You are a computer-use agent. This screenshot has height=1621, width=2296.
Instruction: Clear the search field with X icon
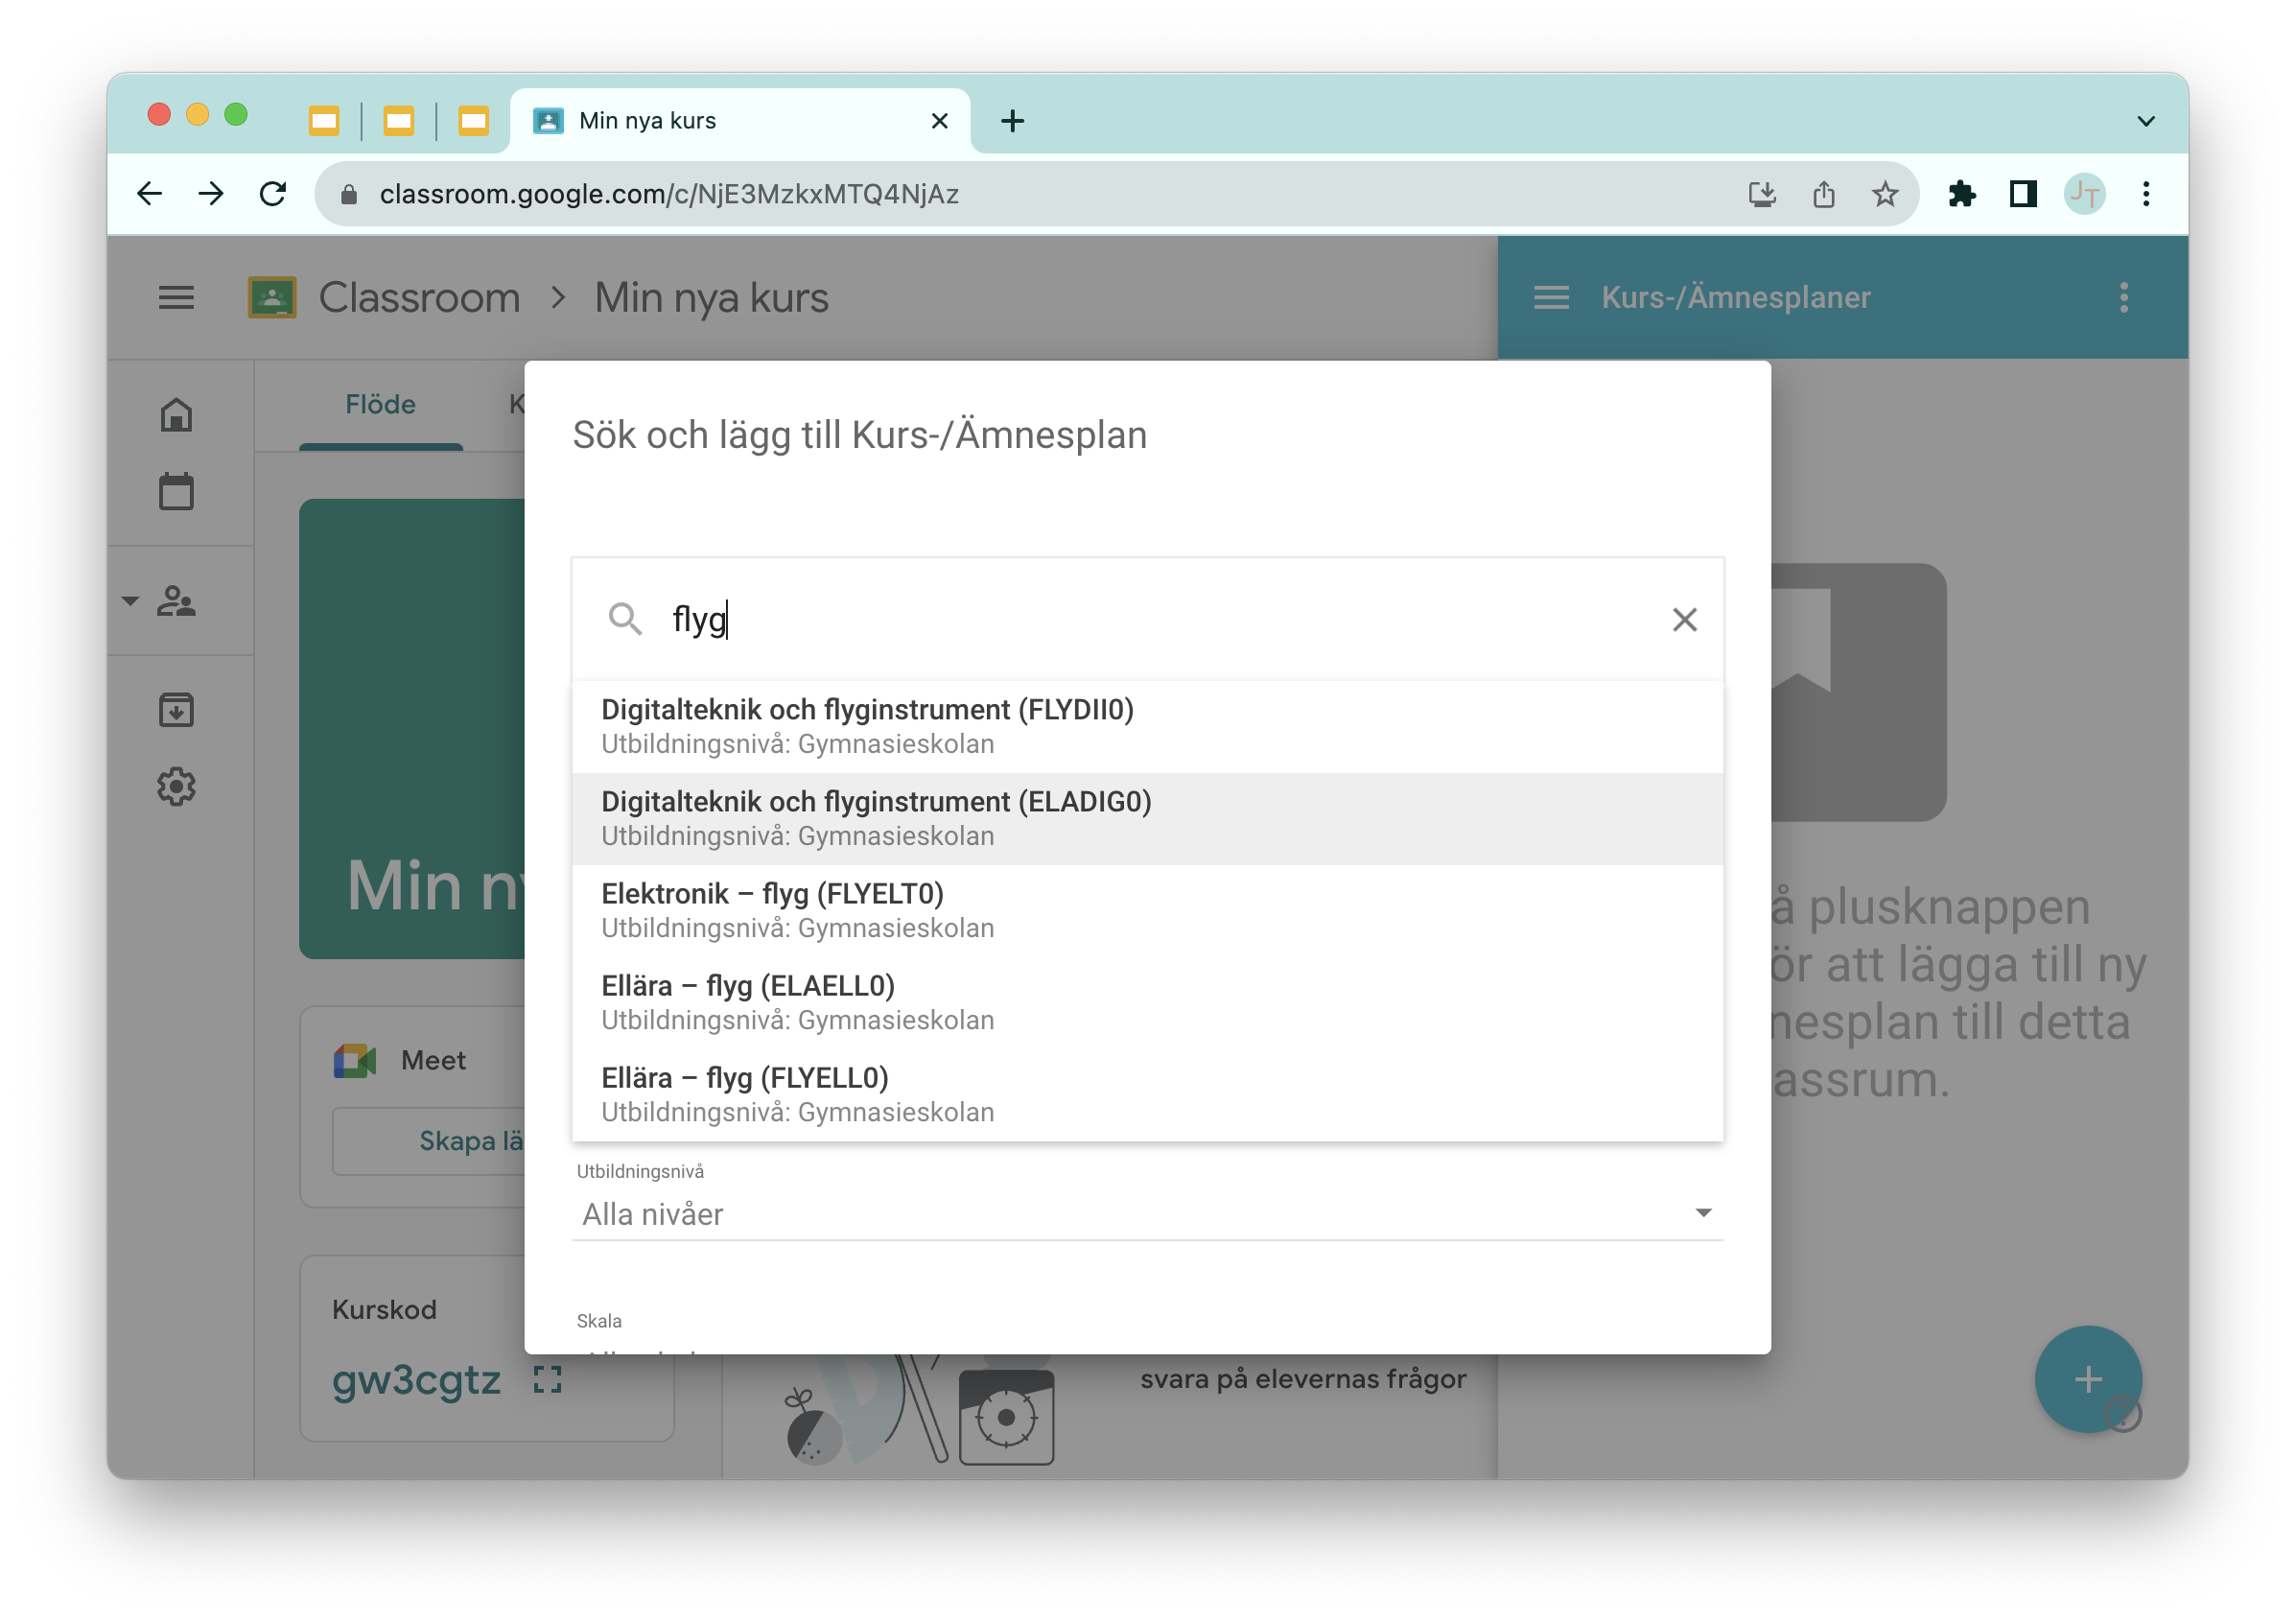click(x=1684, y=620)
